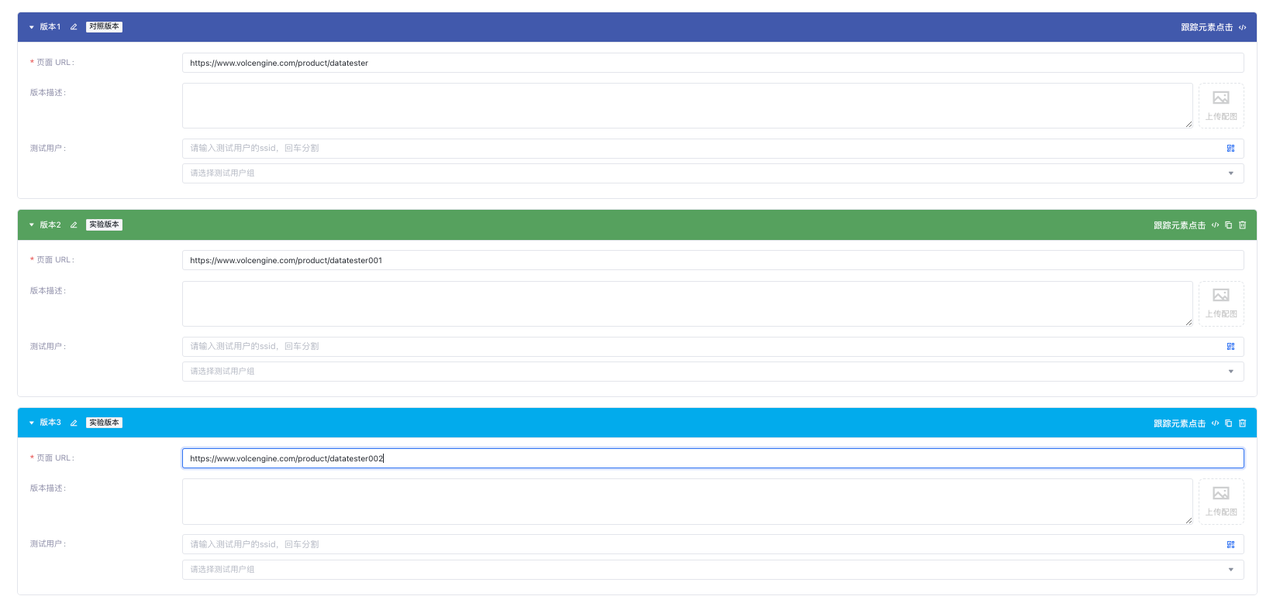Collapse the 版本3 panel with its triangle

click(x=31, y=423)
